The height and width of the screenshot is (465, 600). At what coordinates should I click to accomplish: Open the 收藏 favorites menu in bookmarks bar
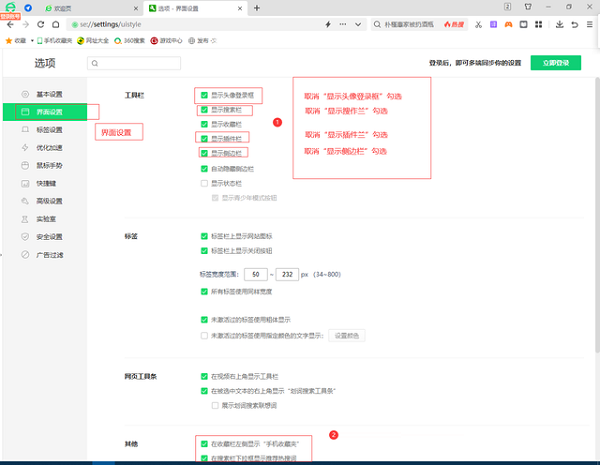(17, 41)
